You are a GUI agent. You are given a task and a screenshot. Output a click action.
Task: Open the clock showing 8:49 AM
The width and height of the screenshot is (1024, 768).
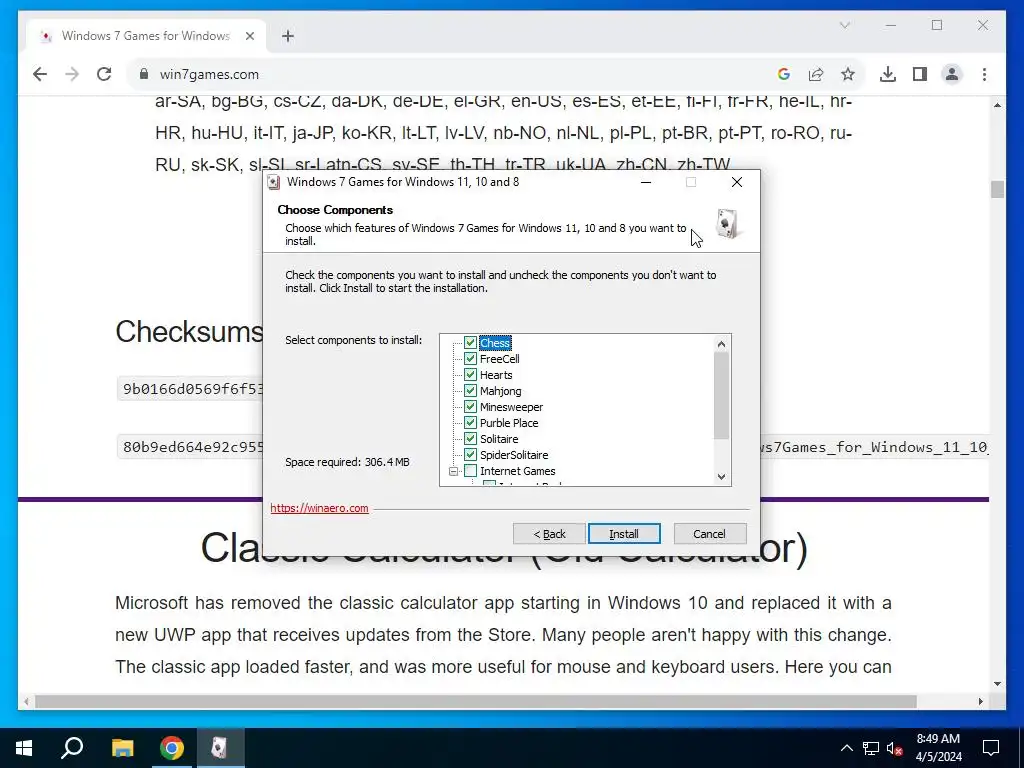pyautogui.click(x=938, y=748)
